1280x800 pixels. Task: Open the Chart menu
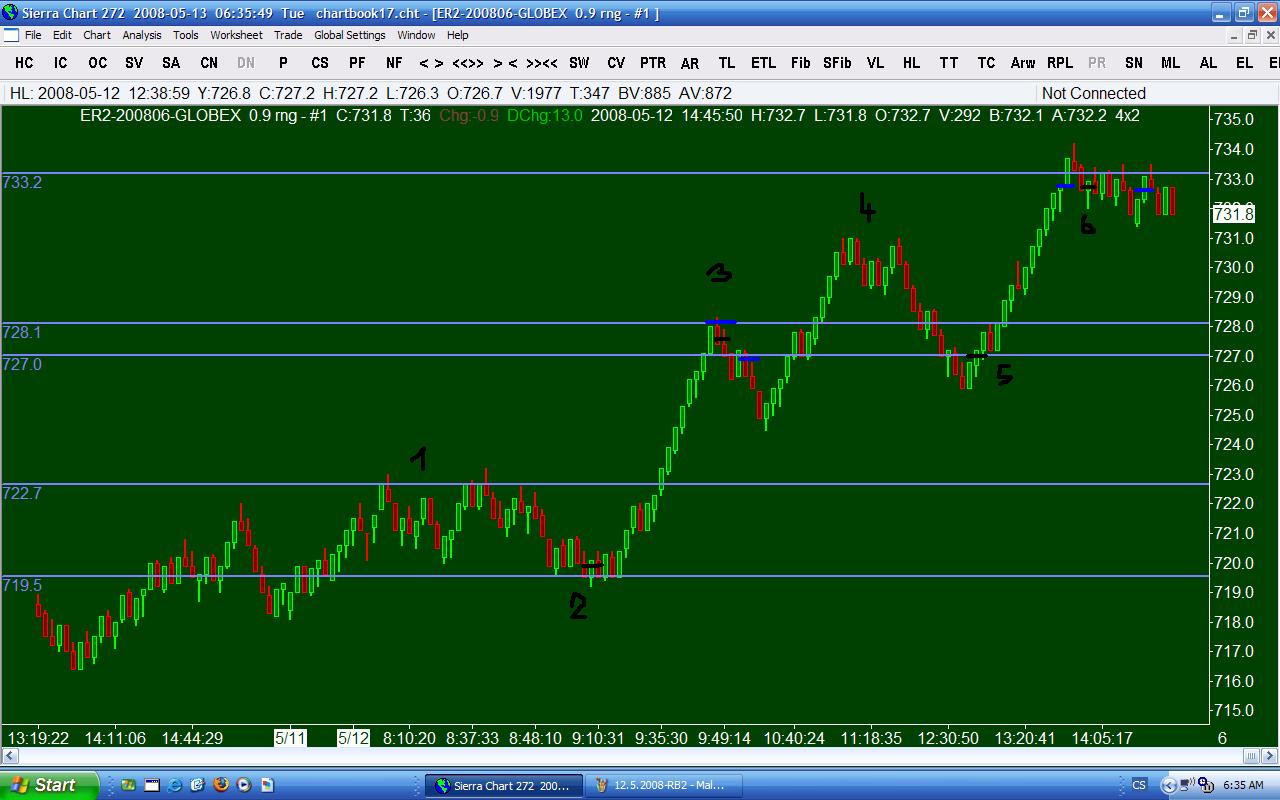pyautogui.click(x=97, y=35)
